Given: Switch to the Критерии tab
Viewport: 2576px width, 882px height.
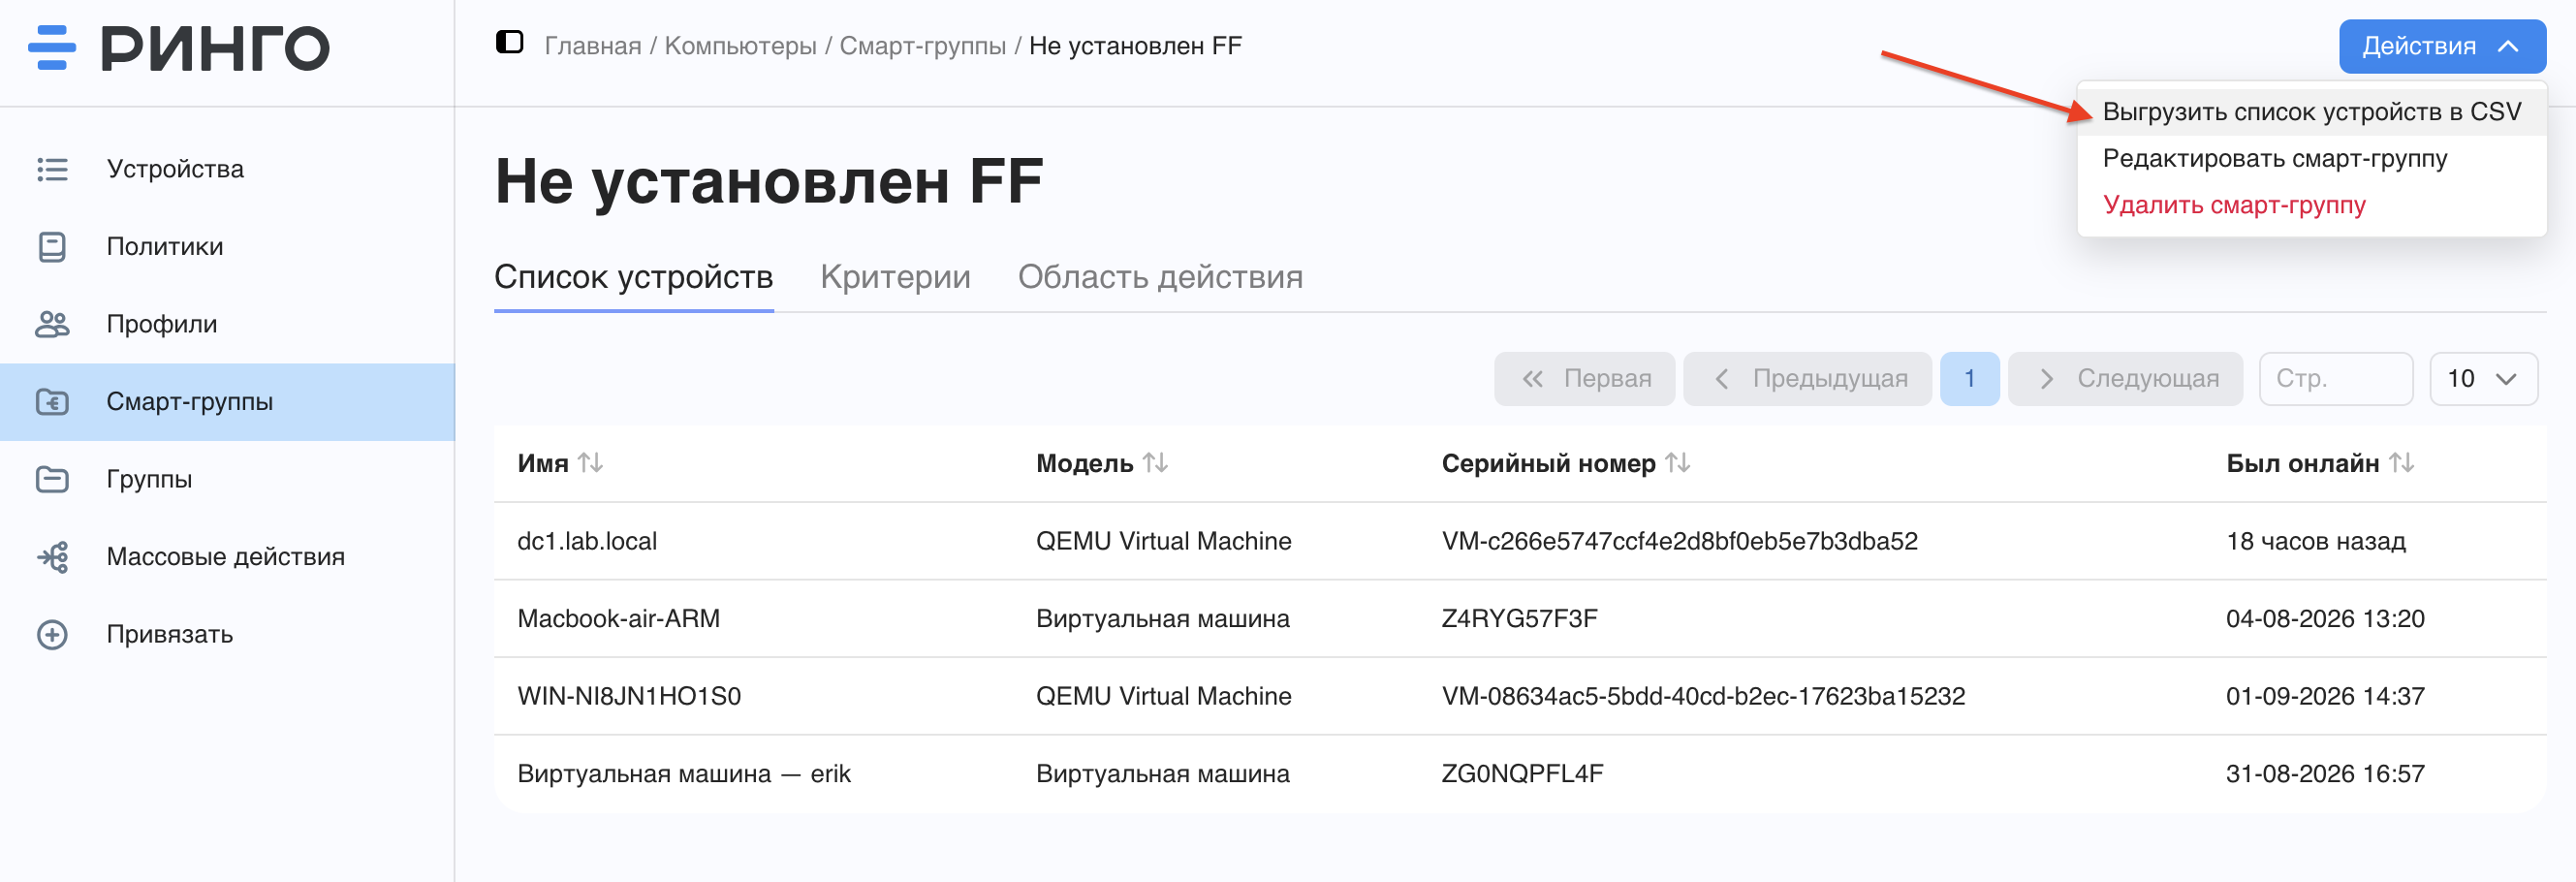Looking at the screenshot, I should [895, 277].
